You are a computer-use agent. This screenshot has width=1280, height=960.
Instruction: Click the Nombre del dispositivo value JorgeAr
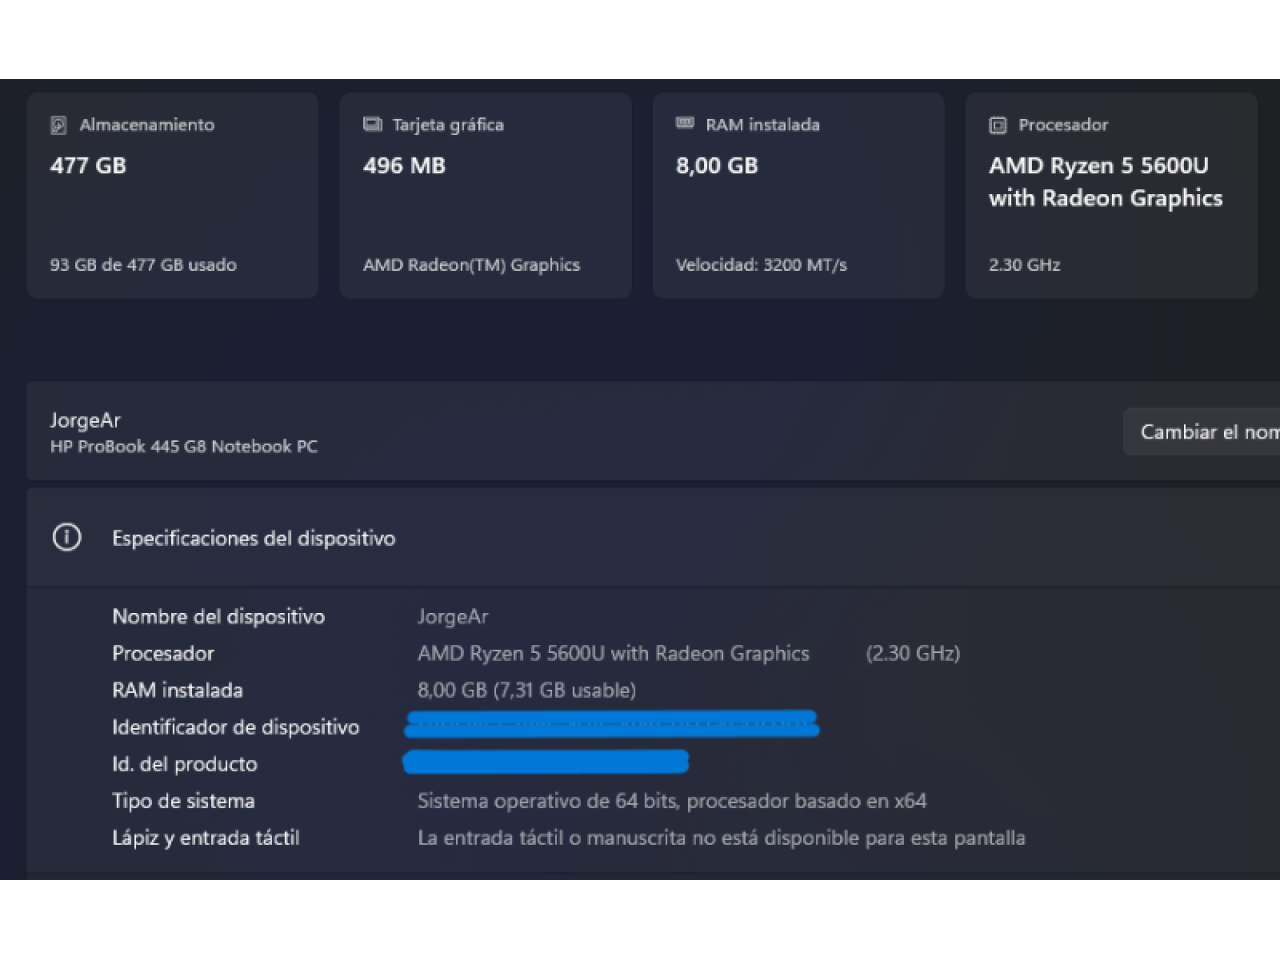tap(453, 617)
